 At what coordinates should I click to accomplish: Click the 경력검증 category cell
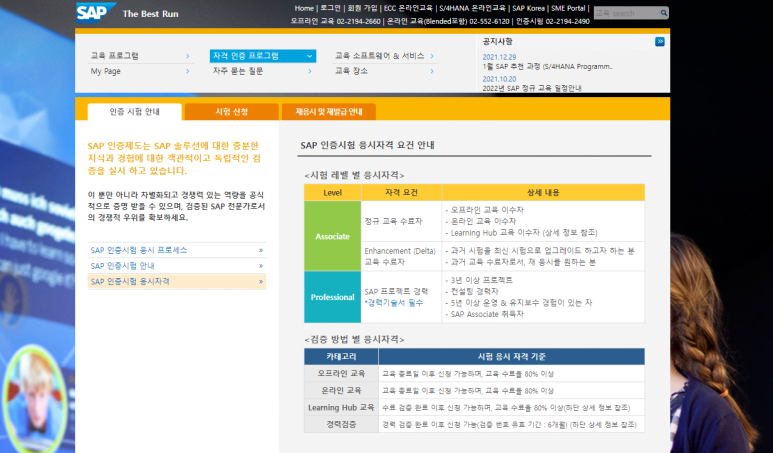(x=341, y=424)
